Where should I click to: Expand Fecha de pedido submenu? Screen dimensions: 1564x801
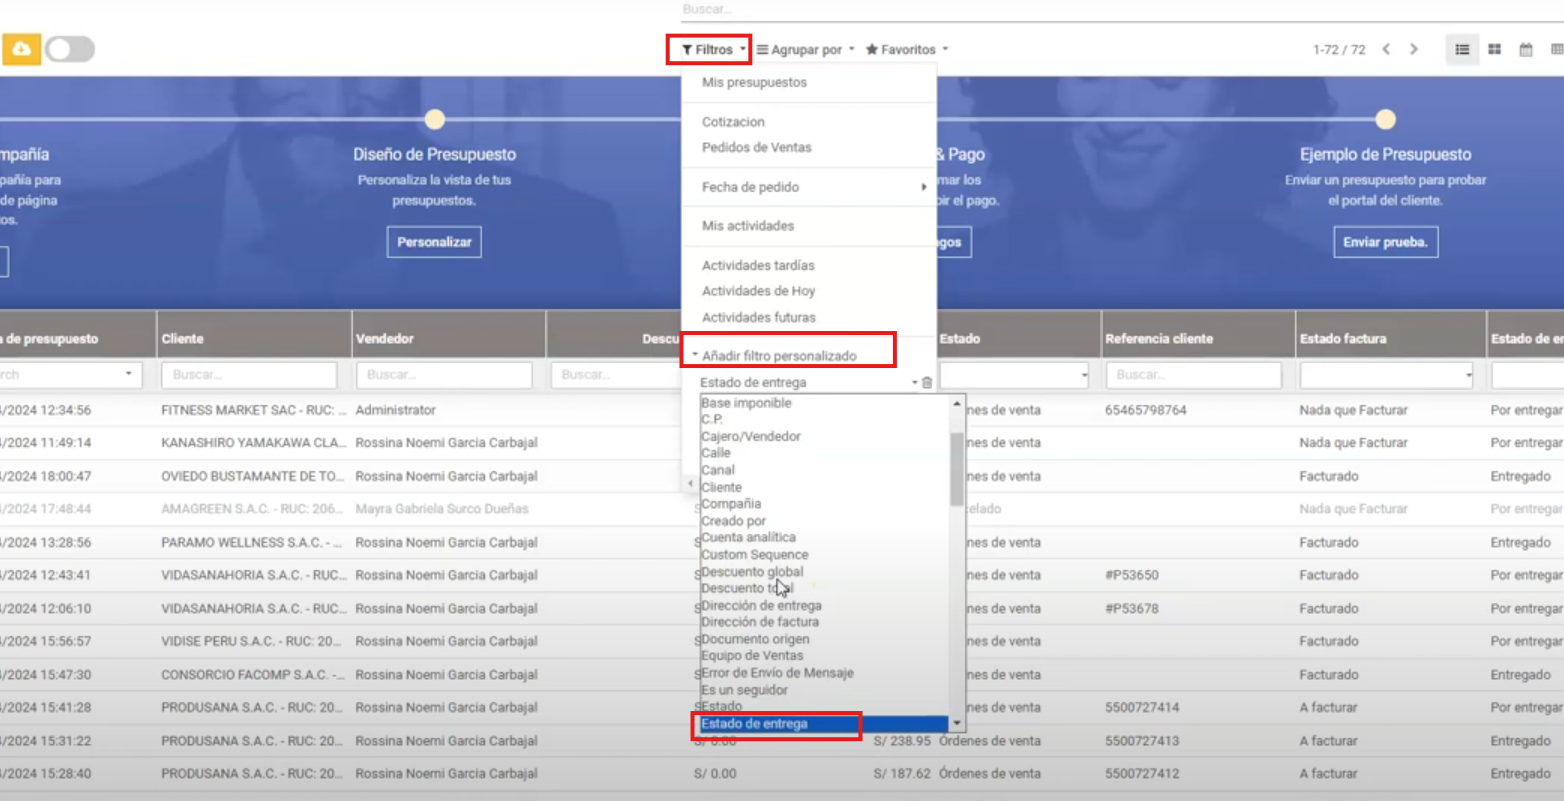pyautogui.click(x=808, y=187)
